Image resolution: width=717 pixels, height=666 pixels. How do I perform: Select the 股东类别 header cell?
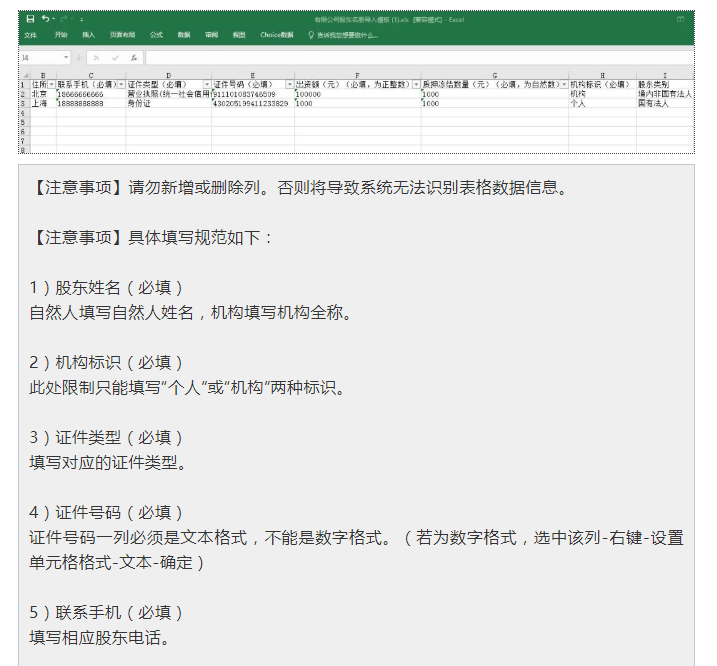coord(665,85)
